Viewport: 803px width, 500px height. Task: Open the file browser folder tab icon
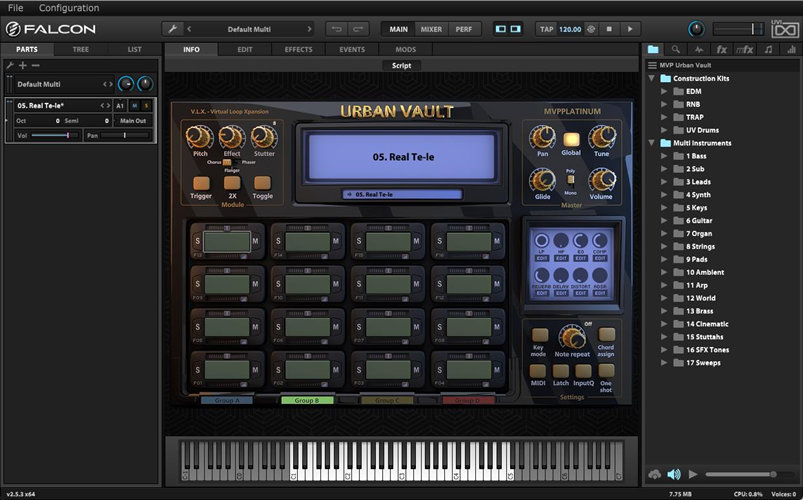pos(653,49)
